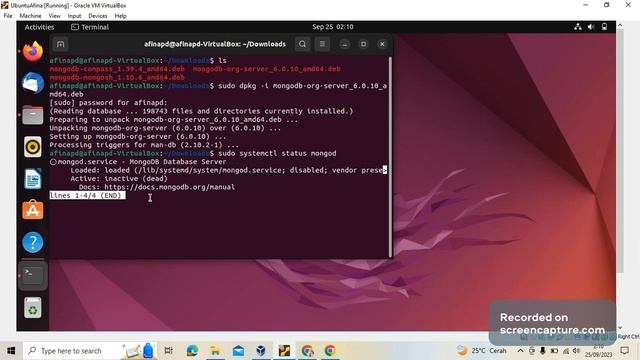Open the Trash icon in the dock
The width and height of the screenshot is (640, 360).
pos(33,308)
